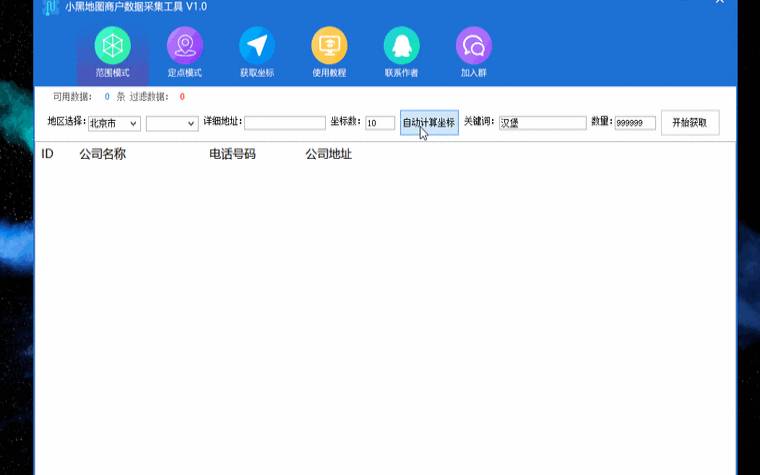Click the 关键词 field containing 汉堡
This screenshot has width=760, height=475.
tap(542, 123)
